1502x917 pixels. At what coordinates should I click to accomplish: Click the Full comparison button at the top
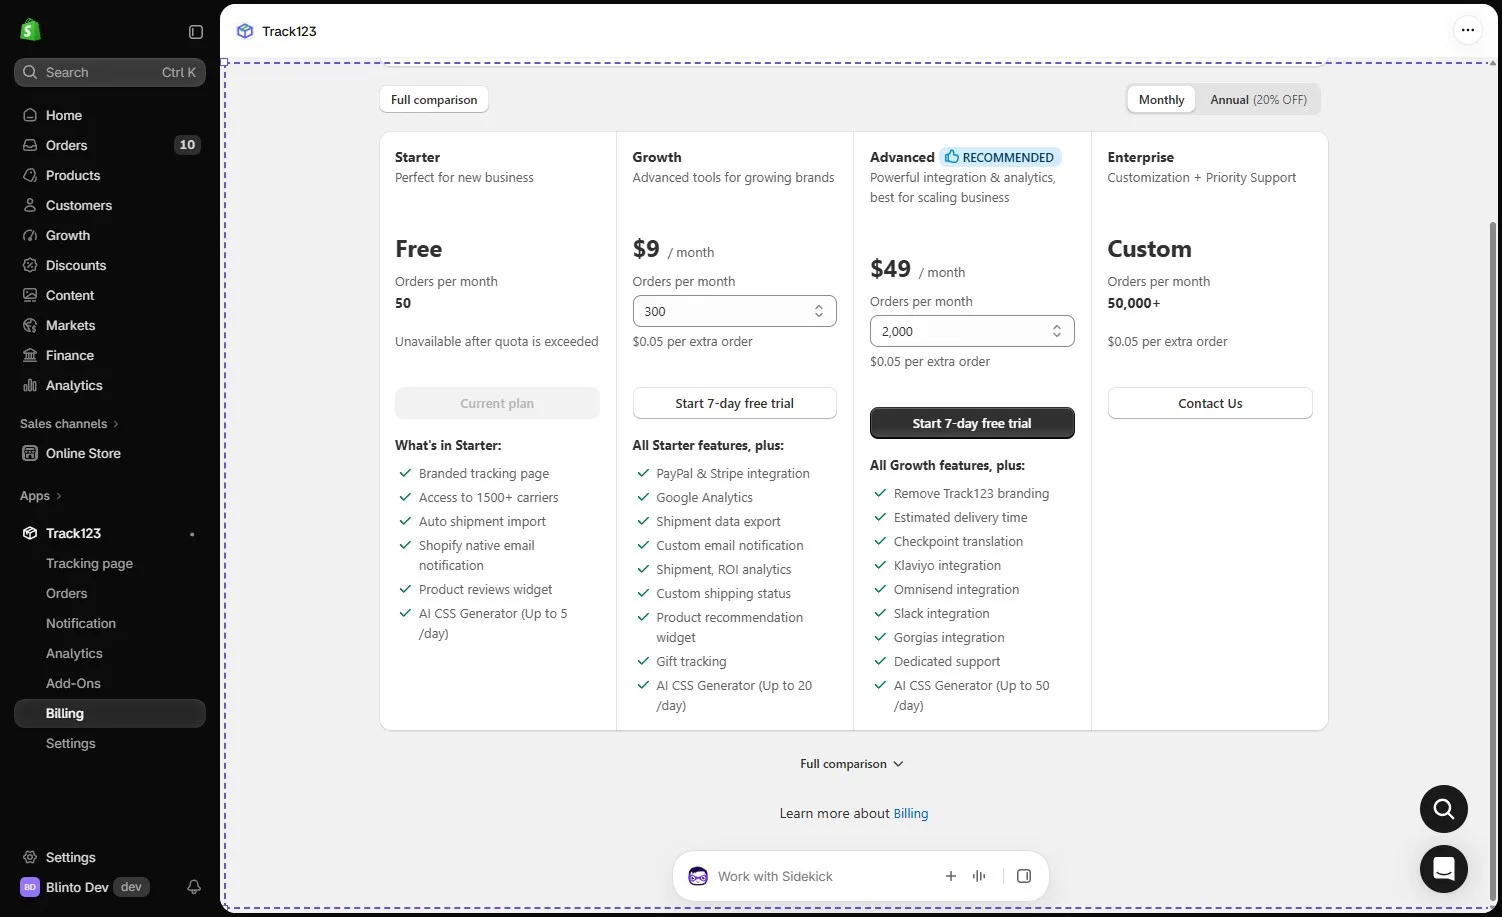click(x=434, y=100)
